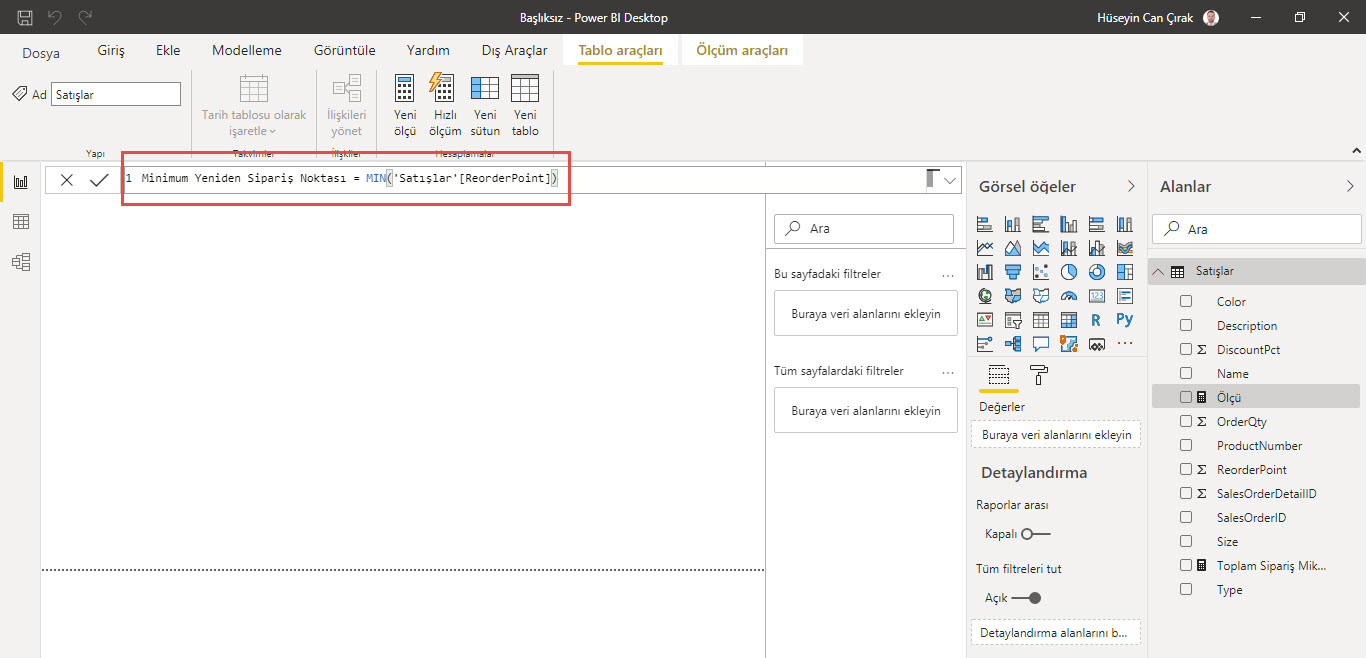
Task: Click the Yeni tablo icon
Action: (525, 89)
